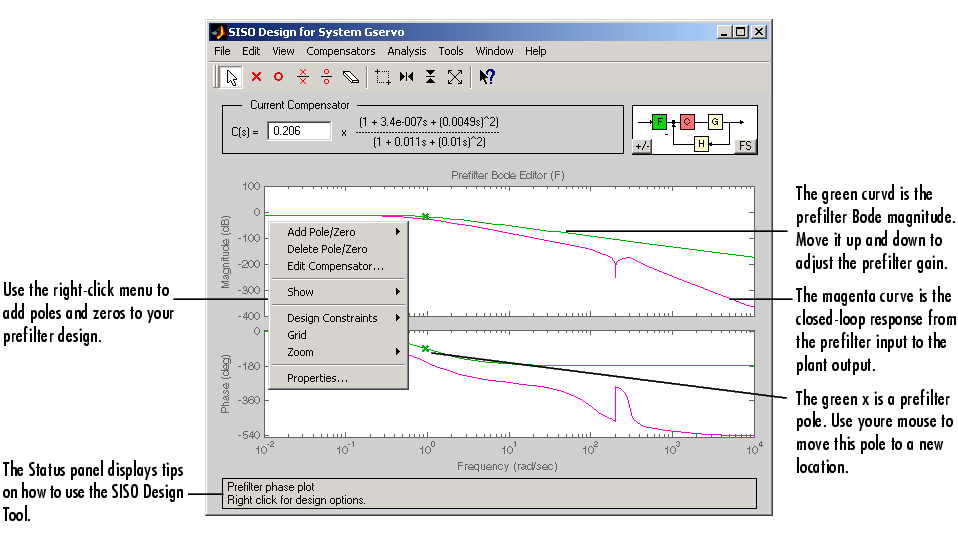The width and height of the screenshot is (958, 543).
Task: Click the green F prefilter block
Action: click(659, 122)
